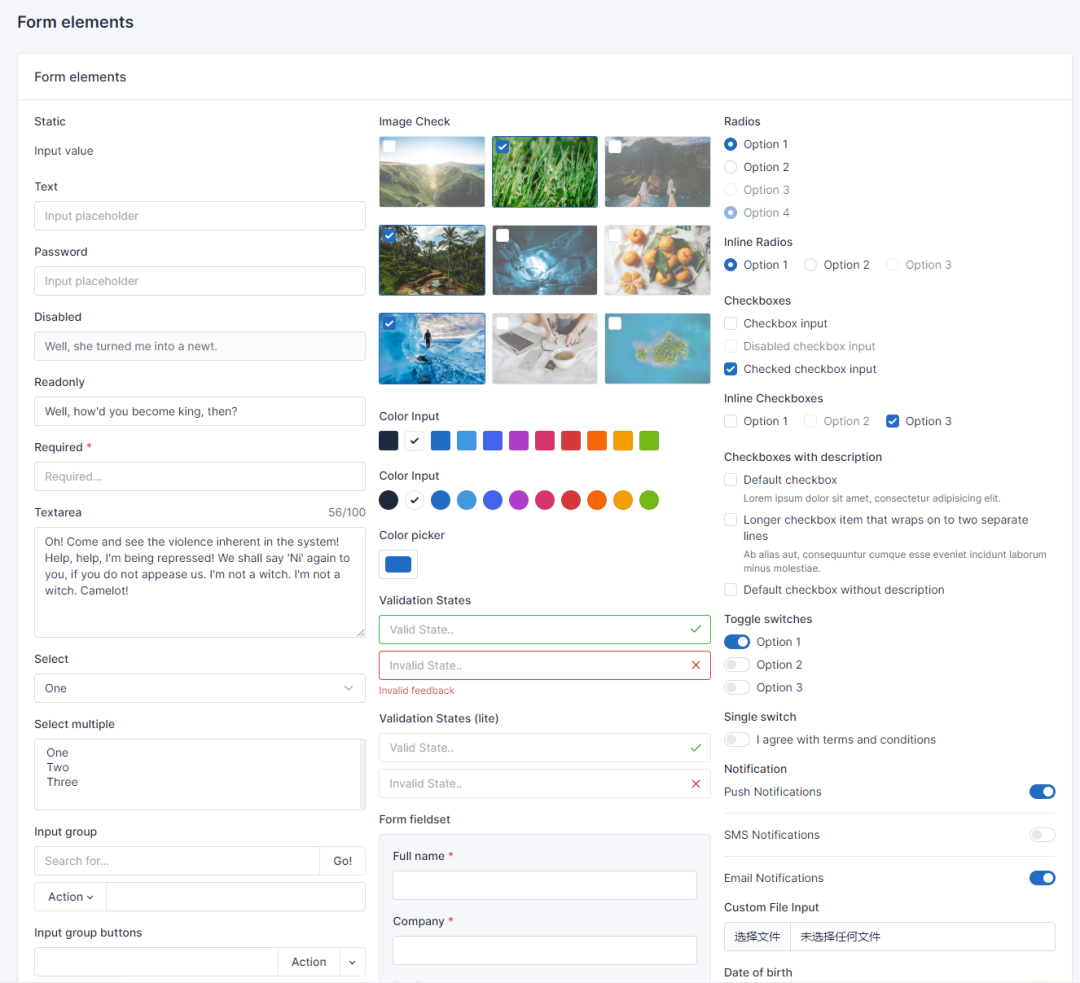Select the mountain valley sunrise image
The height and width of the screenshot is (983, 1080).
click(x=432, y=172)
